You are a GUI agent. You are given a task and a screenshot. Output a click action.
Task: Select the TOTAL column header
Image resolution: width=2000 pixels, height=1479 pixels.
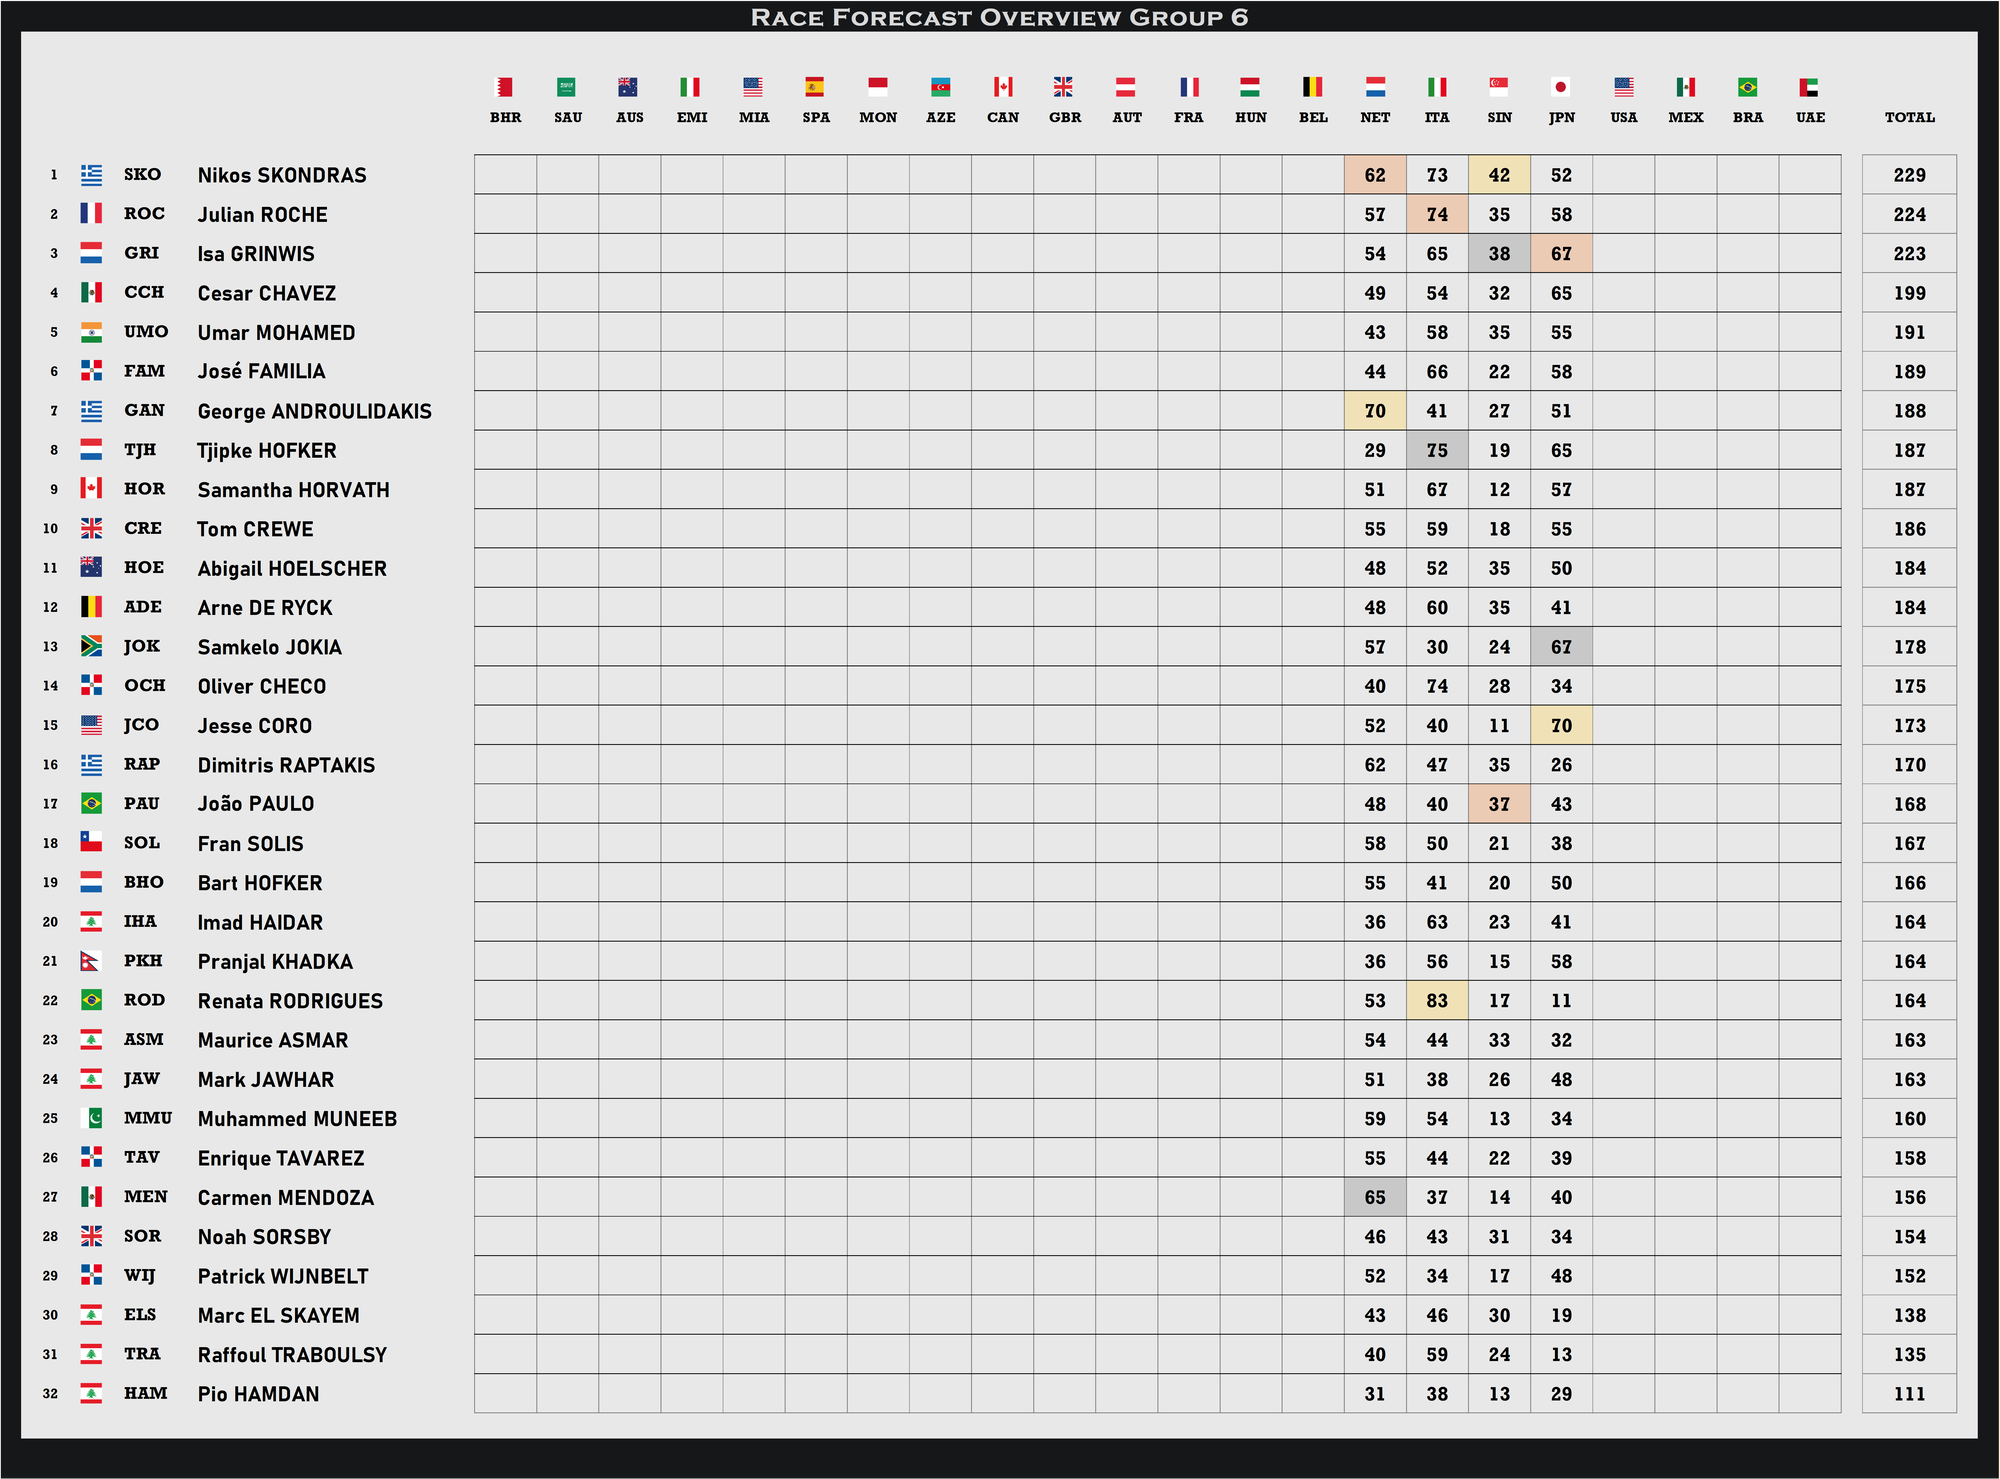[1909, 117]
